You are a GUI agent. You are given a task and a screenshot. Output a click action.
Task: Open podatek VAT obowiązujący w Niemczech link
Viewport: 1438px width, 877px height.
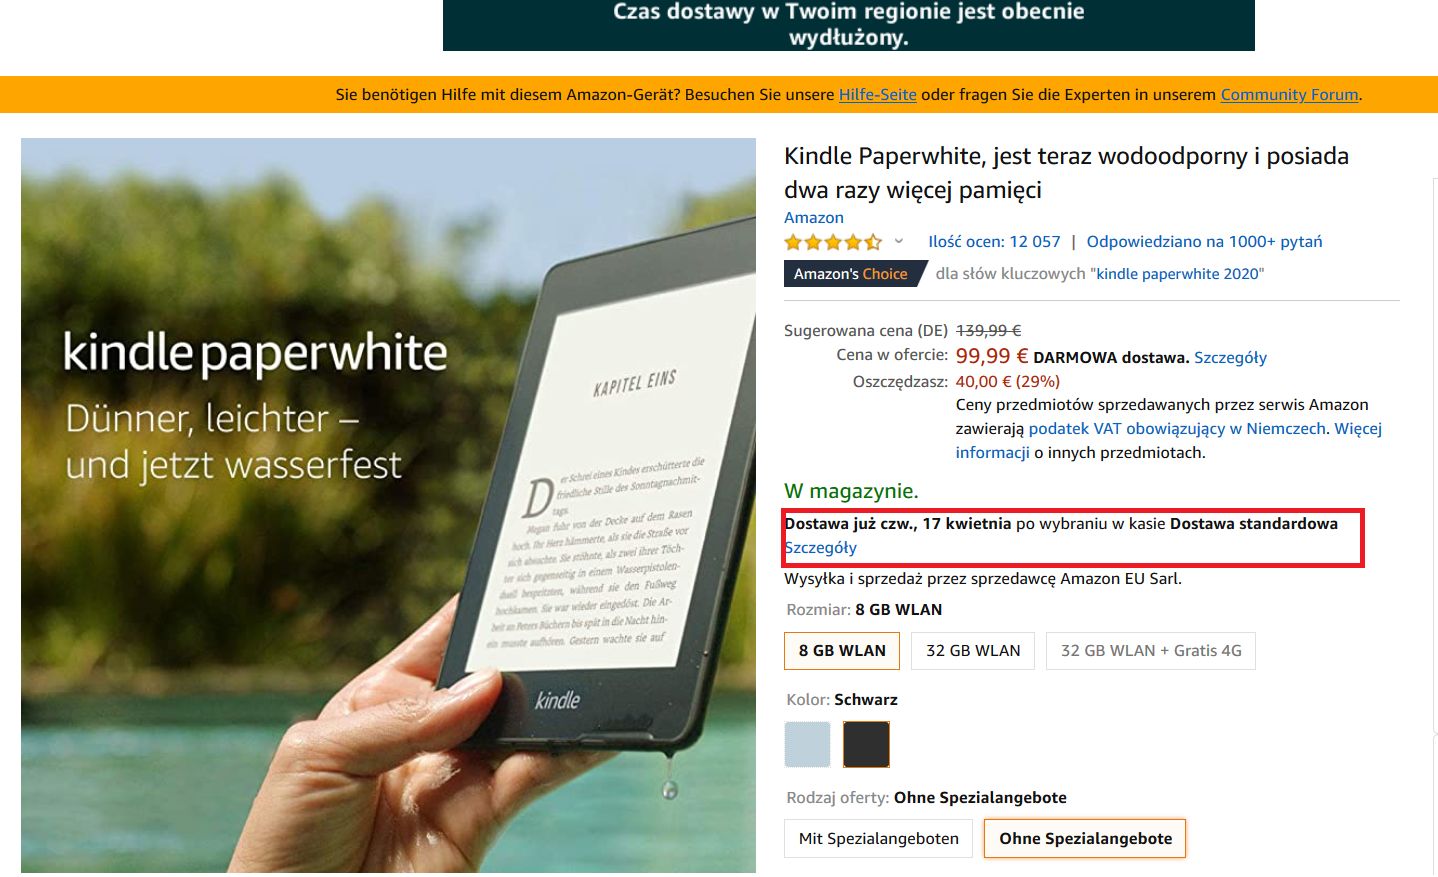coord(1177,429)
